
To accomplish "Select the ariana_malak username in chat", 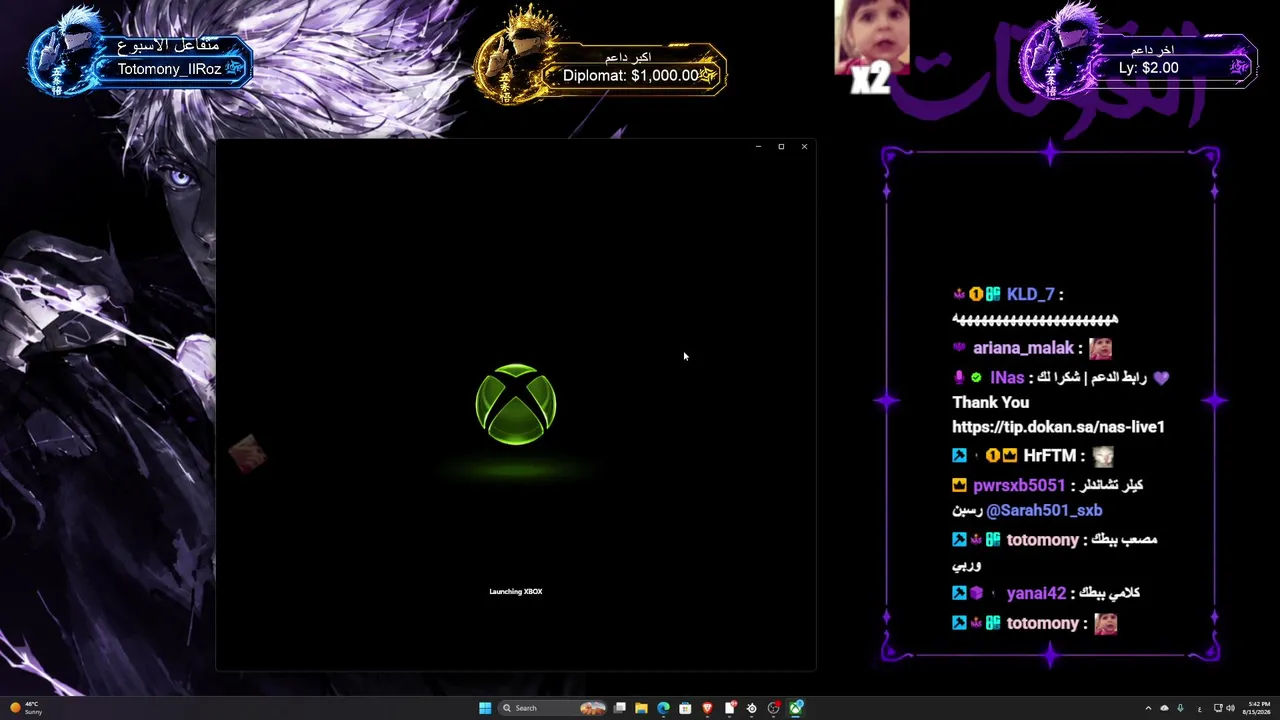I will [1023, 348].
